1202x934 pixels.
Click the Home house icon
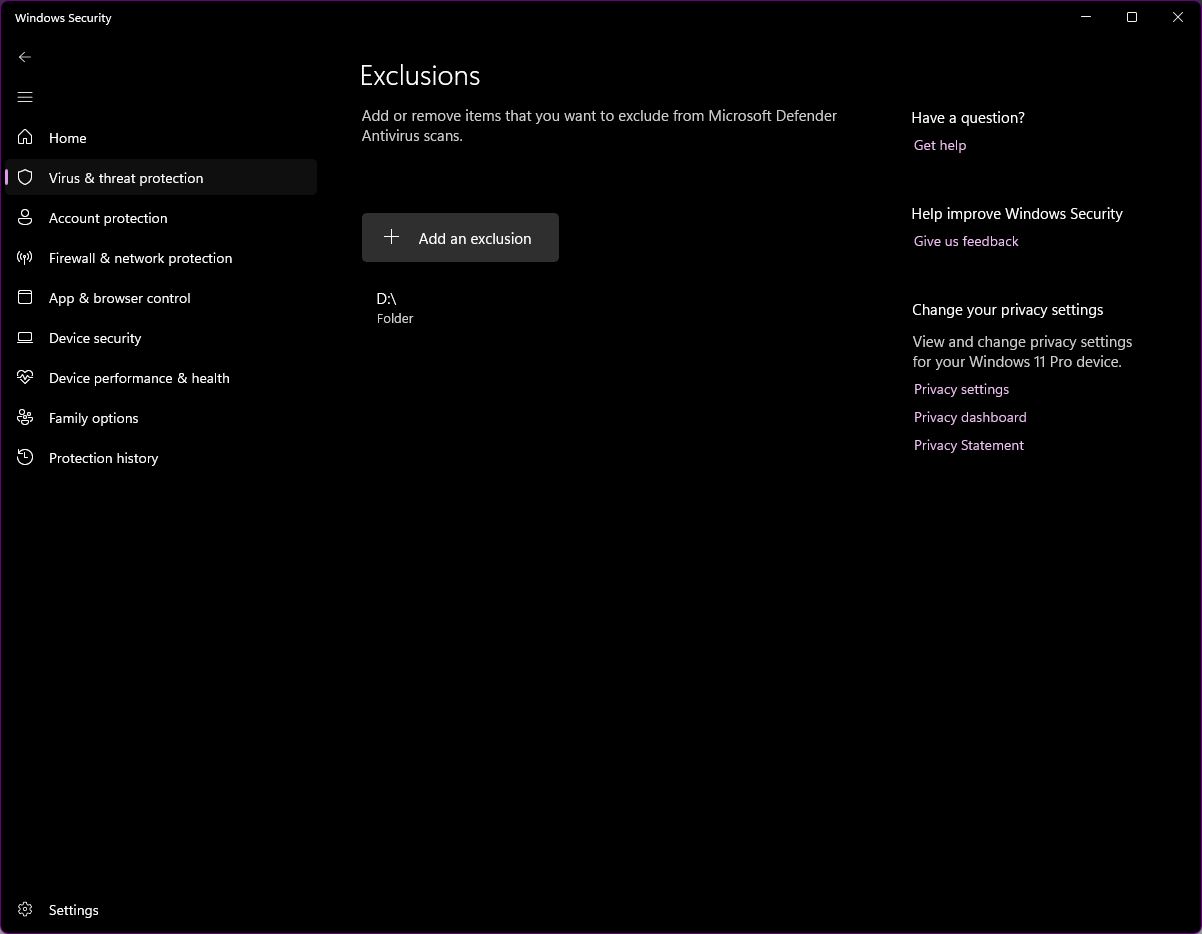(25, 137)
